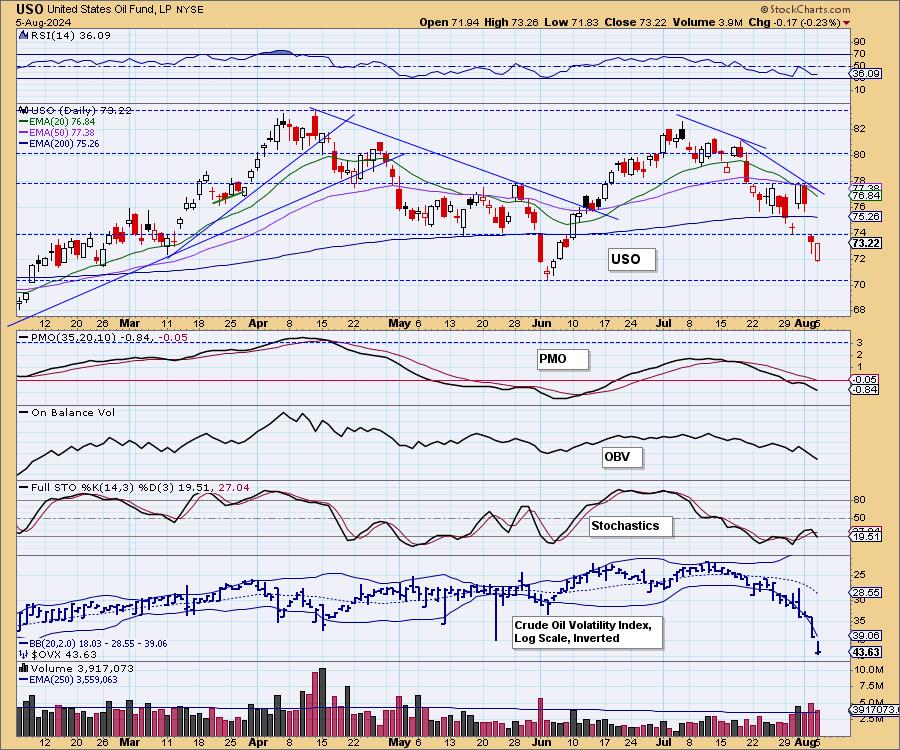Click the 76.84 price tag on right axis
Viewport: 900px width, 750px height.
click(x=866, y=196)
